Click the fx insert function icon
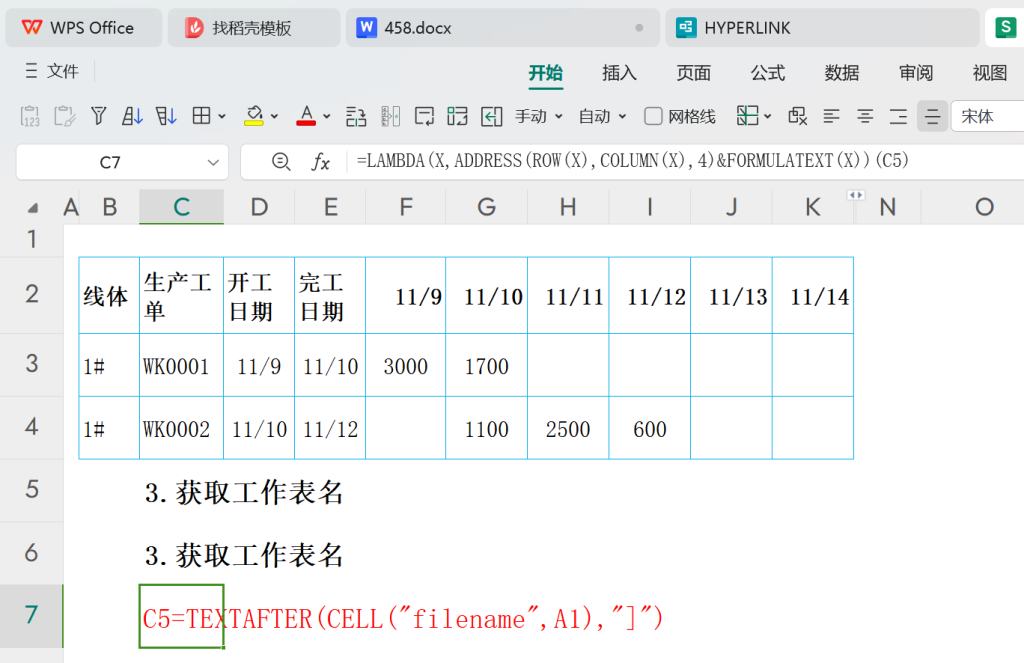 pos(319,161)
